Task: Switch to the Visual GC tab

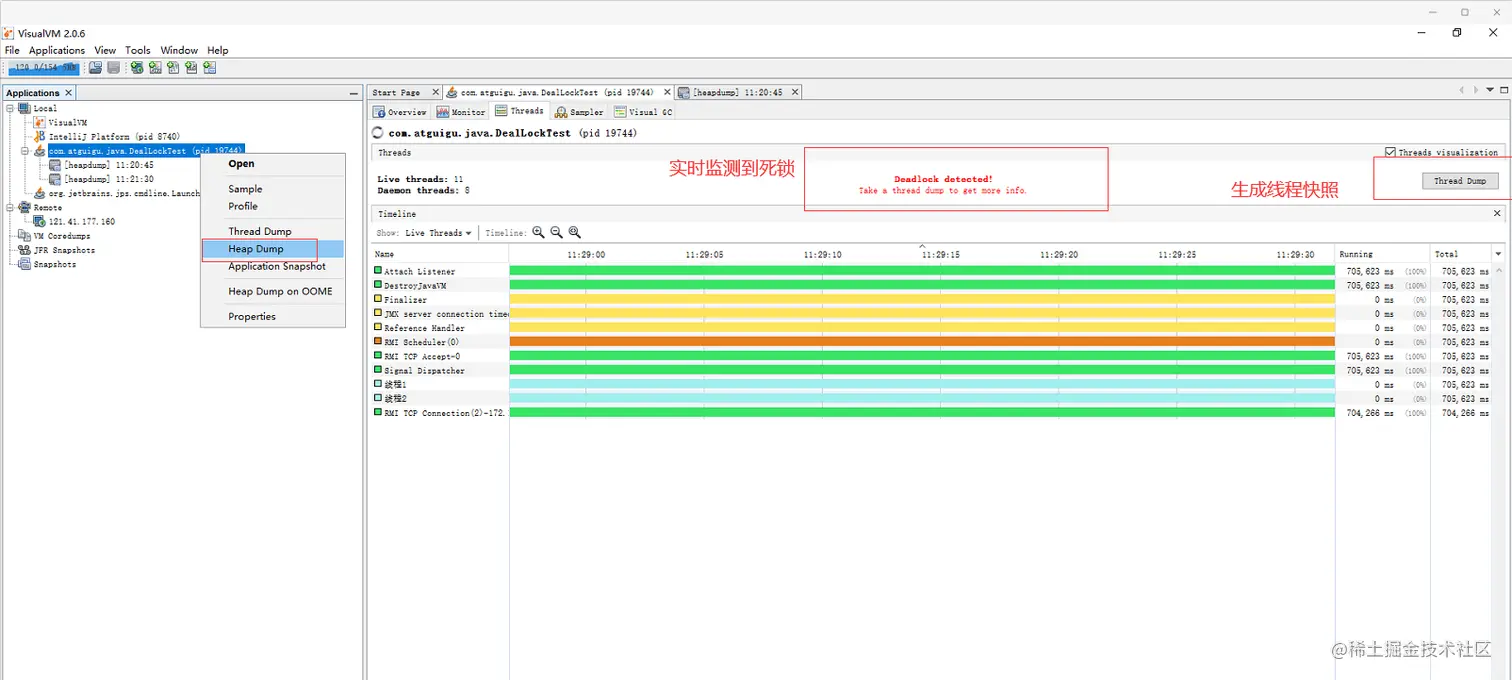Action: coord(643,112)
